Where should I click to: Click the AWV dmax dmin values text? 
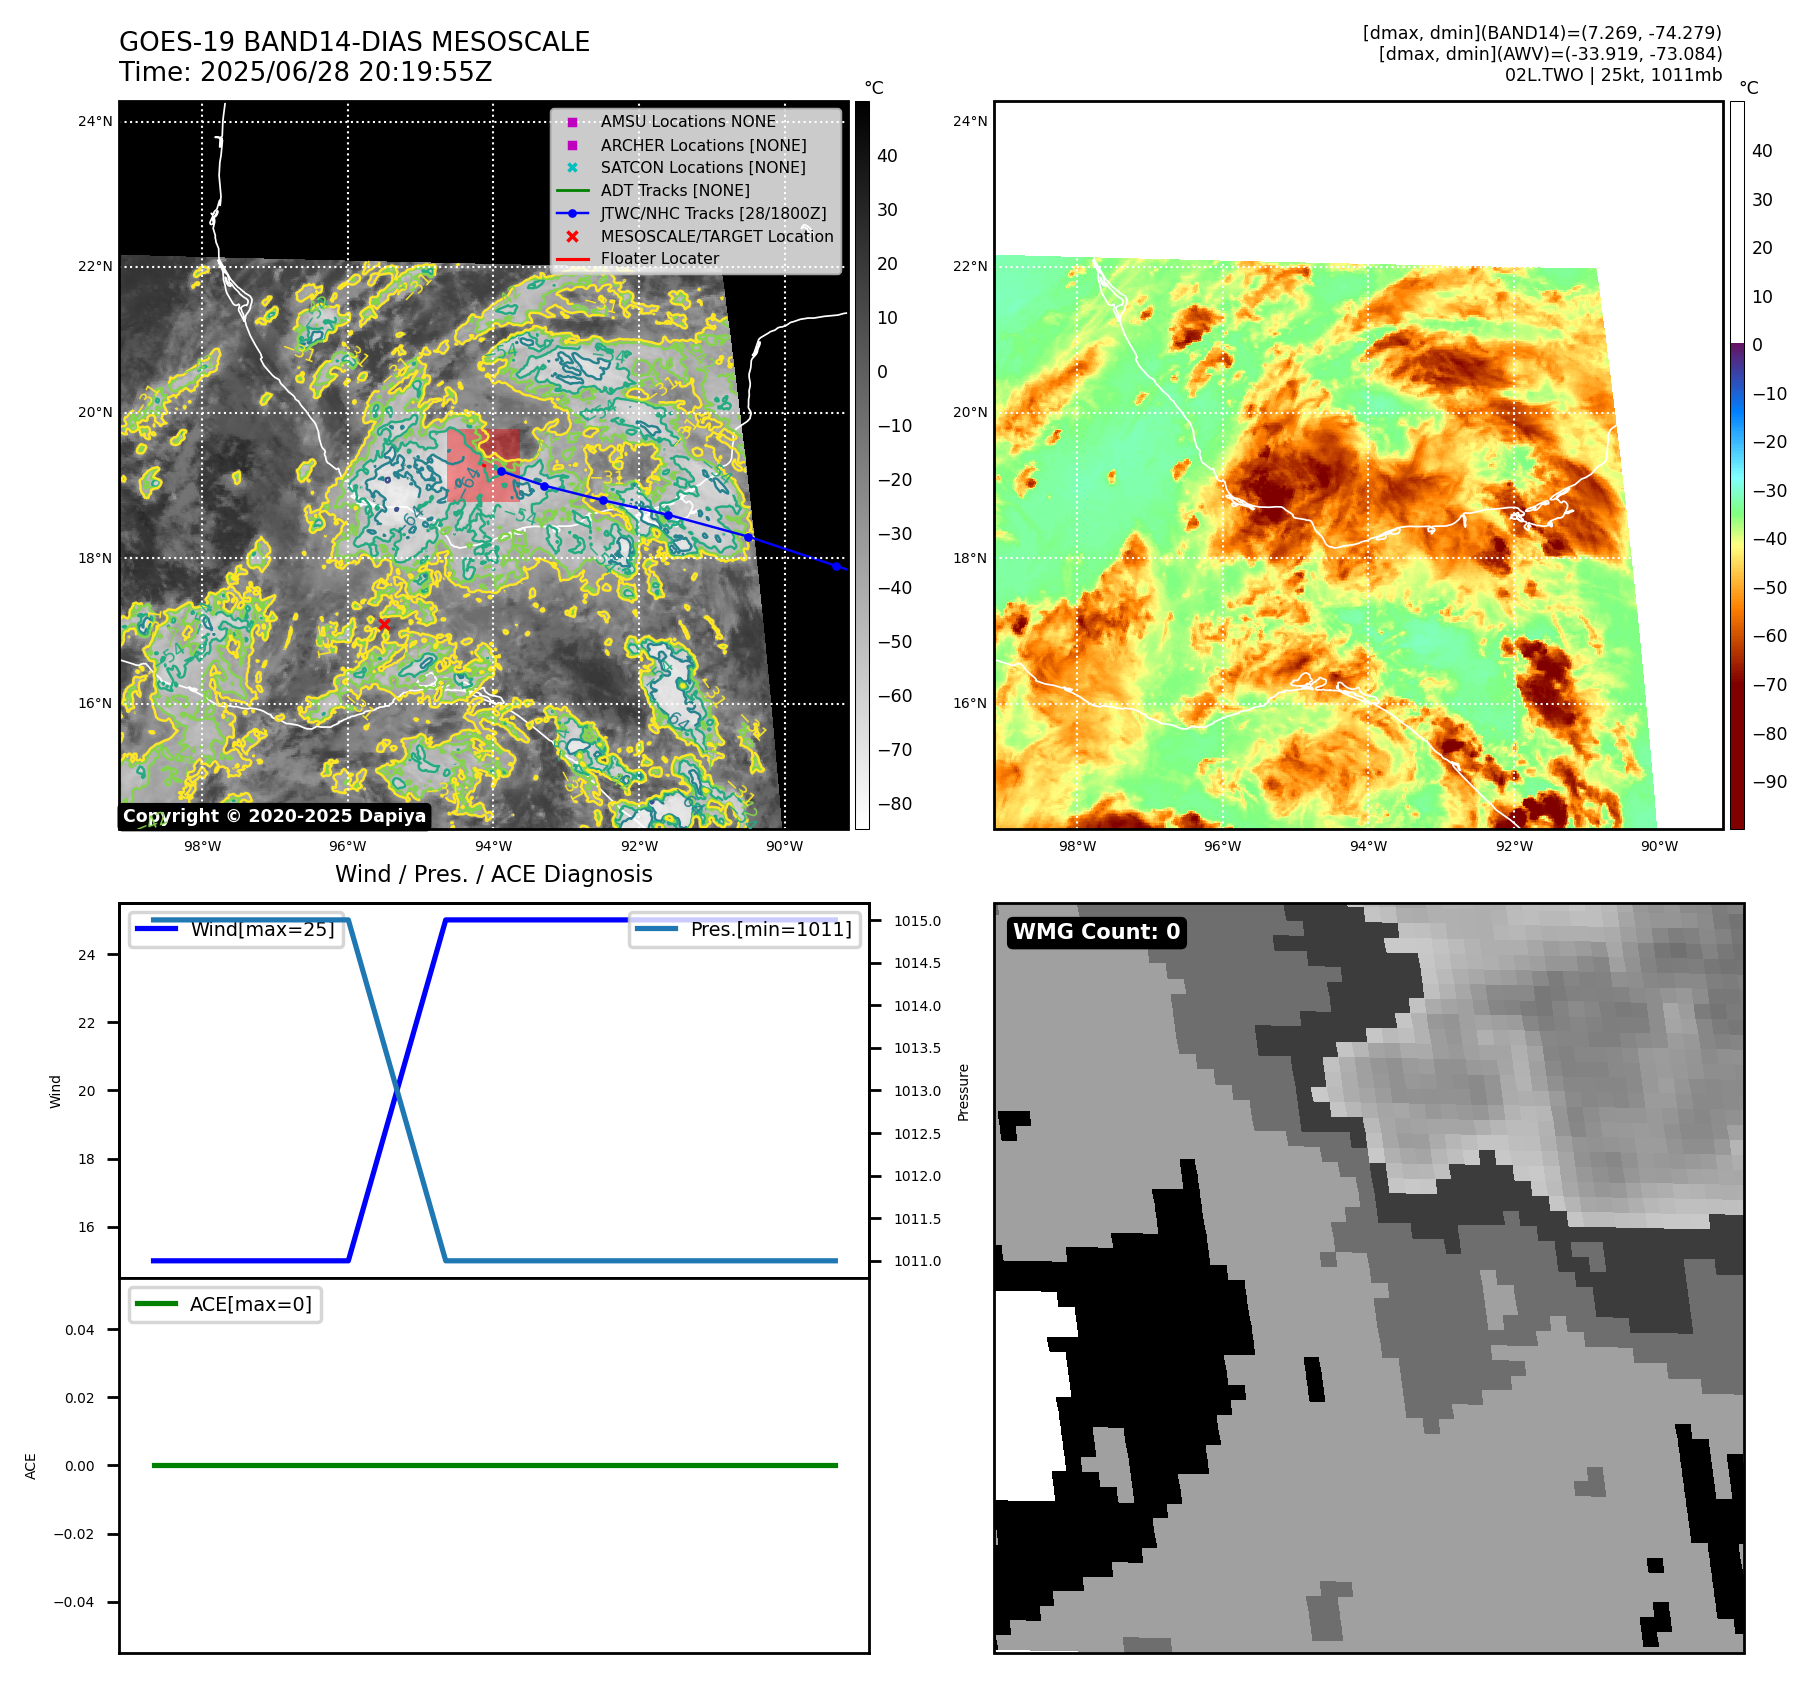[x=1550, y=54]
